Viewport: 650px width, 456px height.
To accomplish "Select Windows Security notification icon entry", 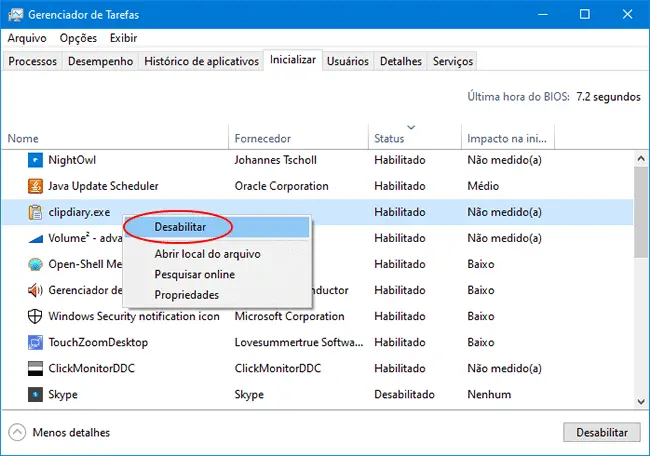I will coord(133,316).
